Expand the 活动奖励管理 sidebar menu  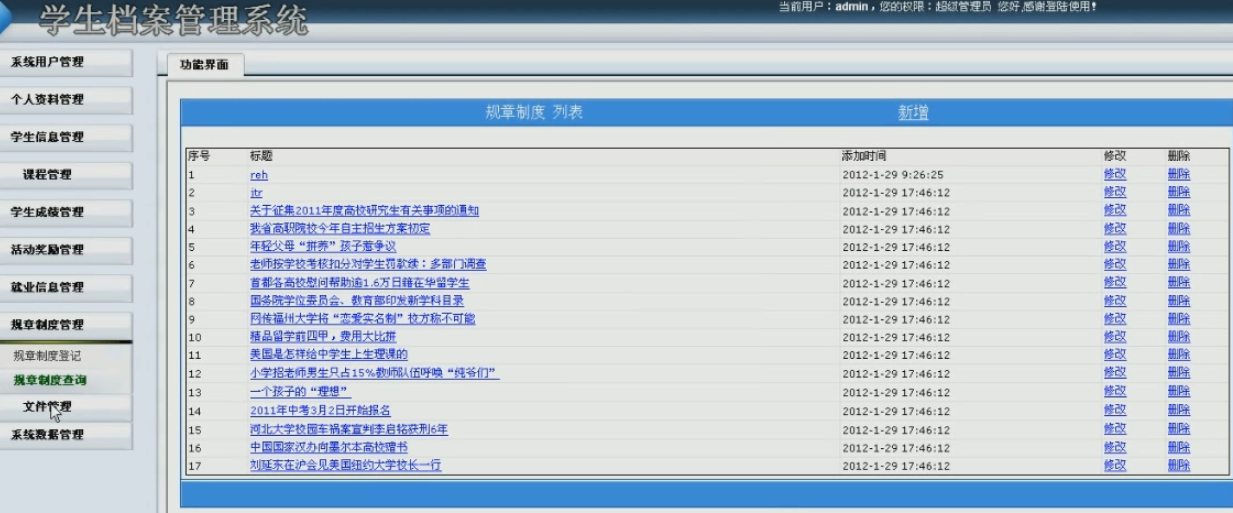(66, 250)
